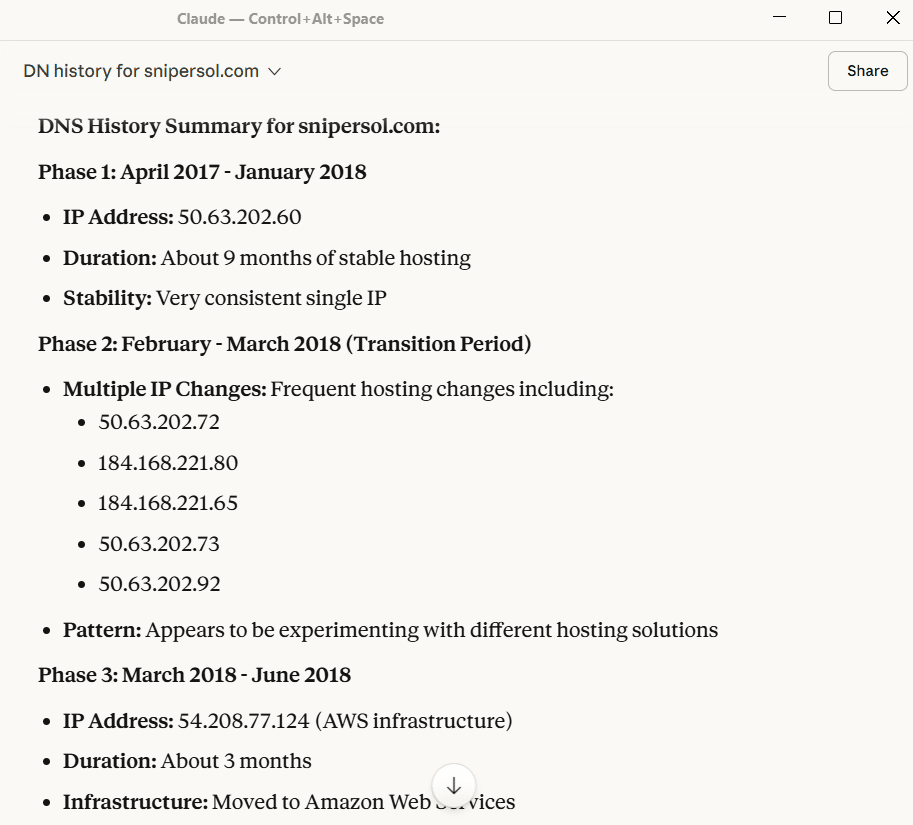Click the window title 'Claude — Control+Alt+Space'
Image resolution: width=913 pixels, height=825 pixels.
point(281,19)
